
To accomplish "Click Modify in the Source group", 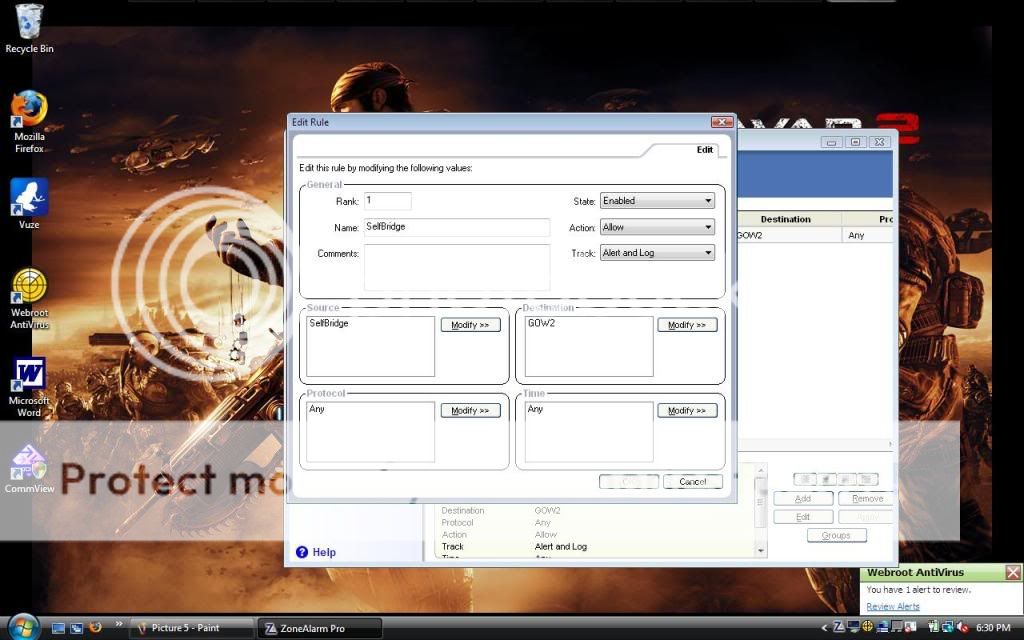I will (x=471, y=325).
